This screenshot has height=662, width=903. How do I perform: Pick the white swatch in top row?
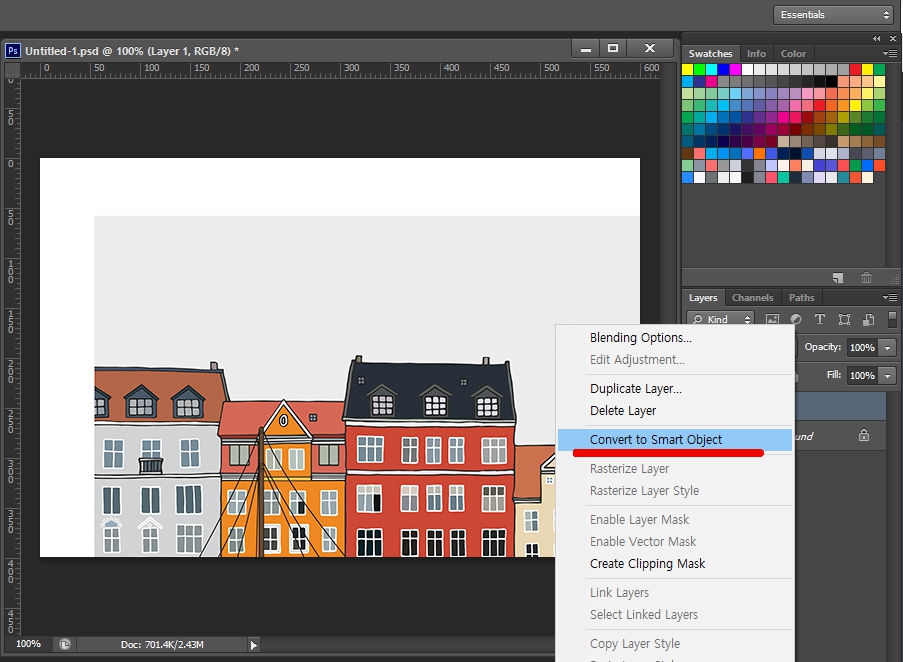(748, 70)
